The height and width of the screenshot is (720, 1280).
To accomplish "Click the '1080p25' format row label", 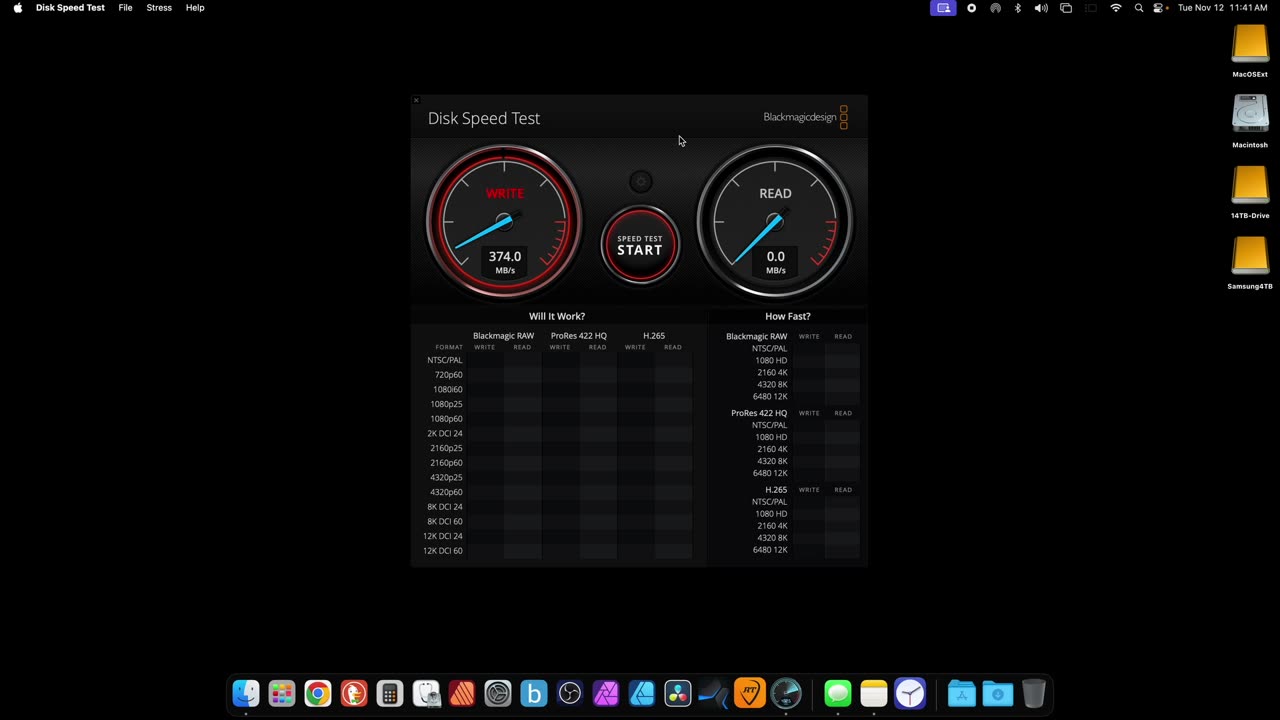I will pos(447,404).
